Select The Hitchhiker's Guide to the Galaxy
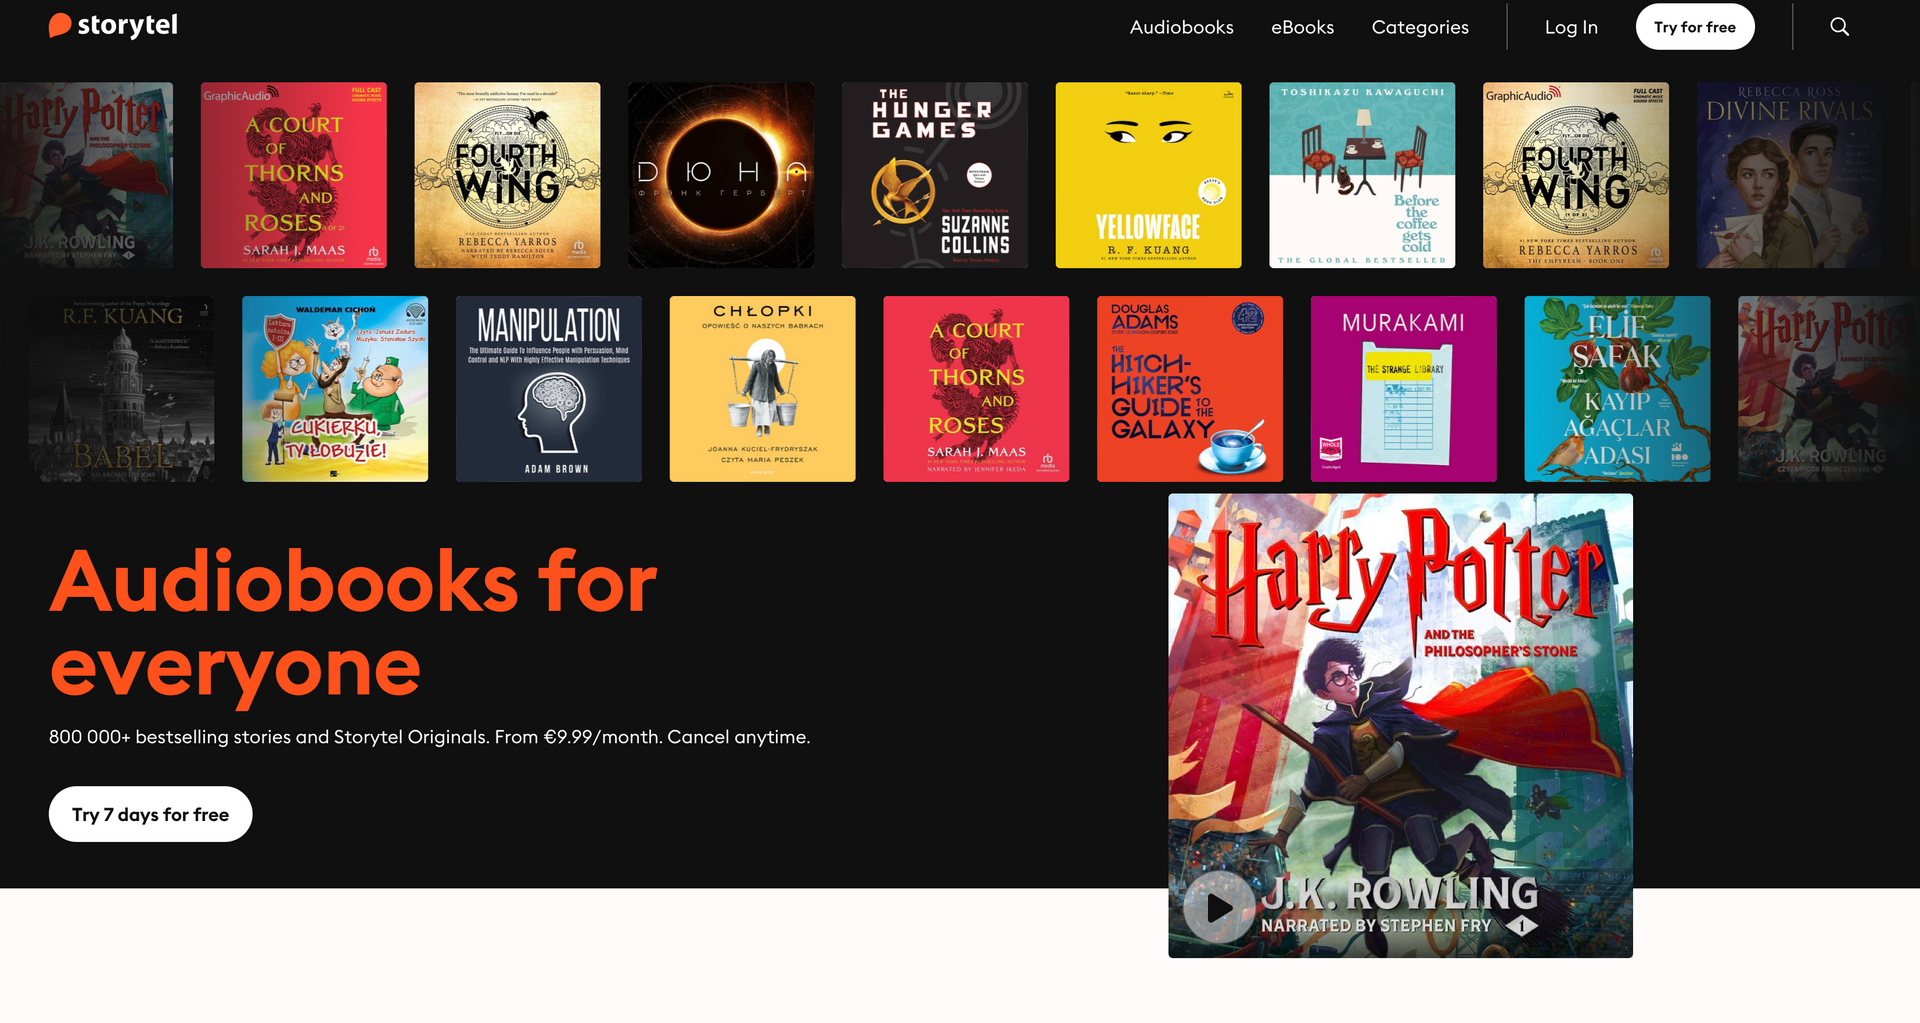Screen dimensions: 1920x1023 click(1189, 388)
